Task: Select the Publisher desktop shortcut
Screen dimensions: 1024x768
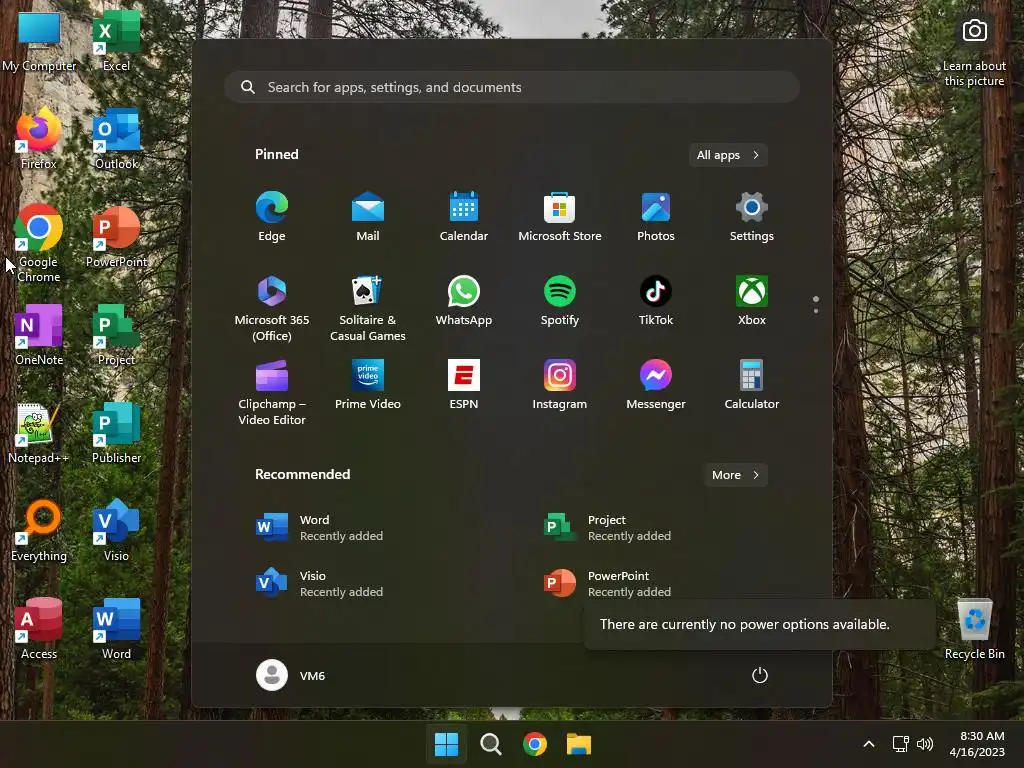Action: point(116,434)
